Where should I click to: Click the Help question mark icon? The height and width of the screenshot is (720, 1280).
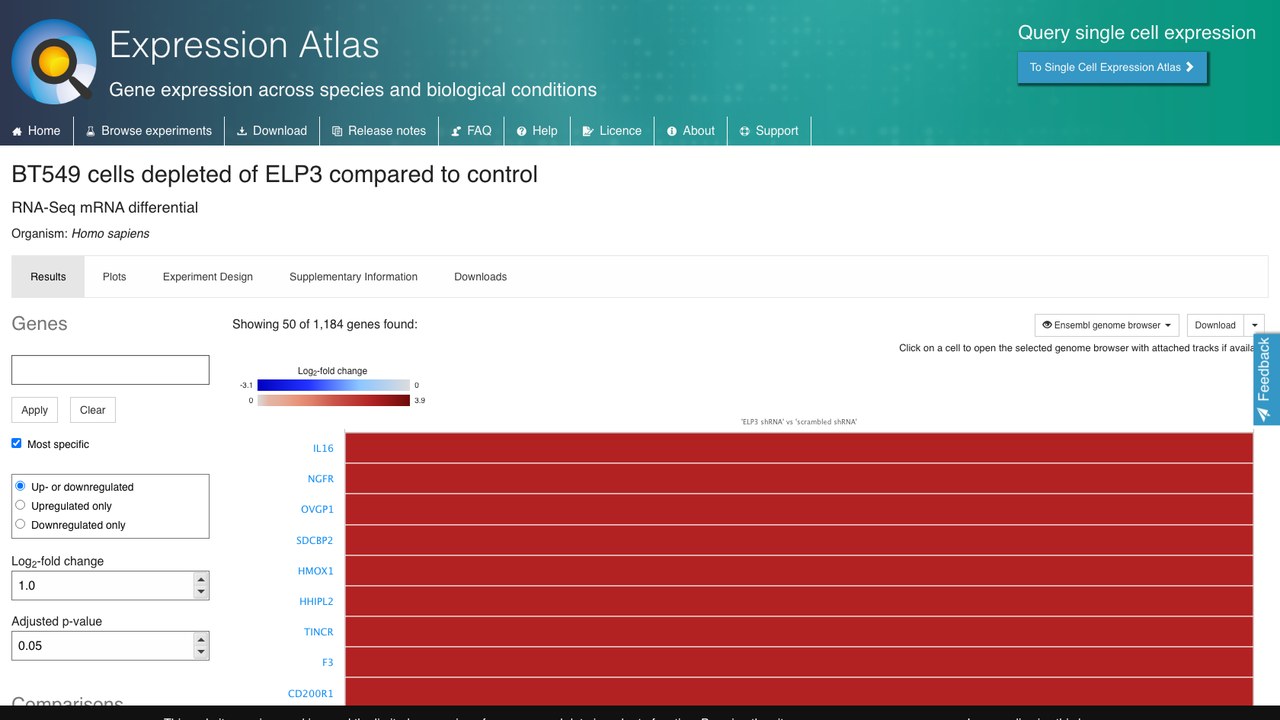click(522, 131)
